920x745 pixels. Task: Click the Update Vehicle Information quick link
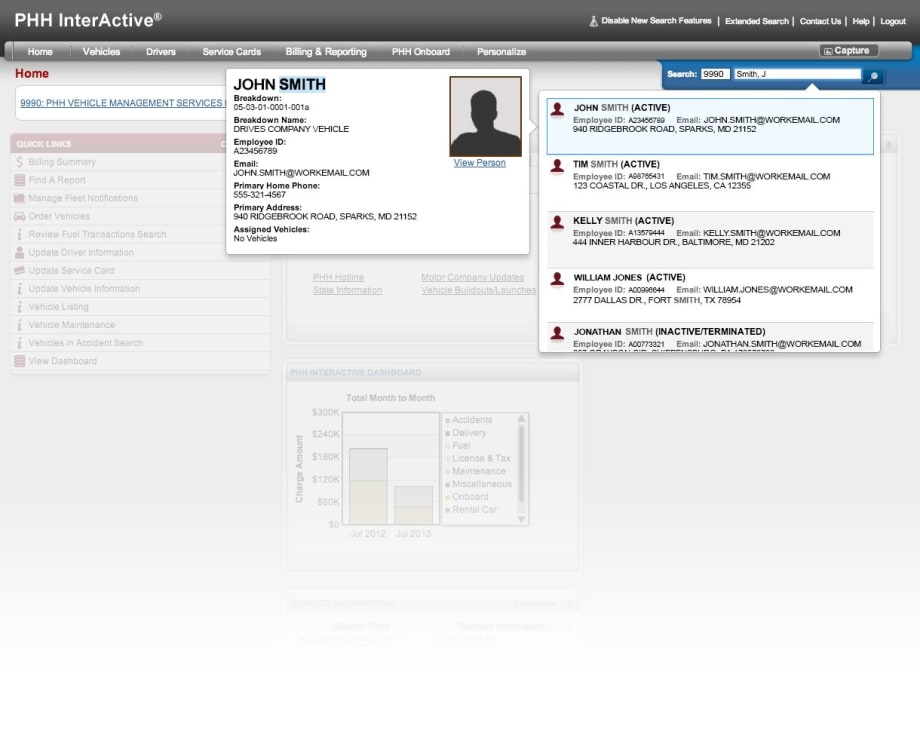84,289
